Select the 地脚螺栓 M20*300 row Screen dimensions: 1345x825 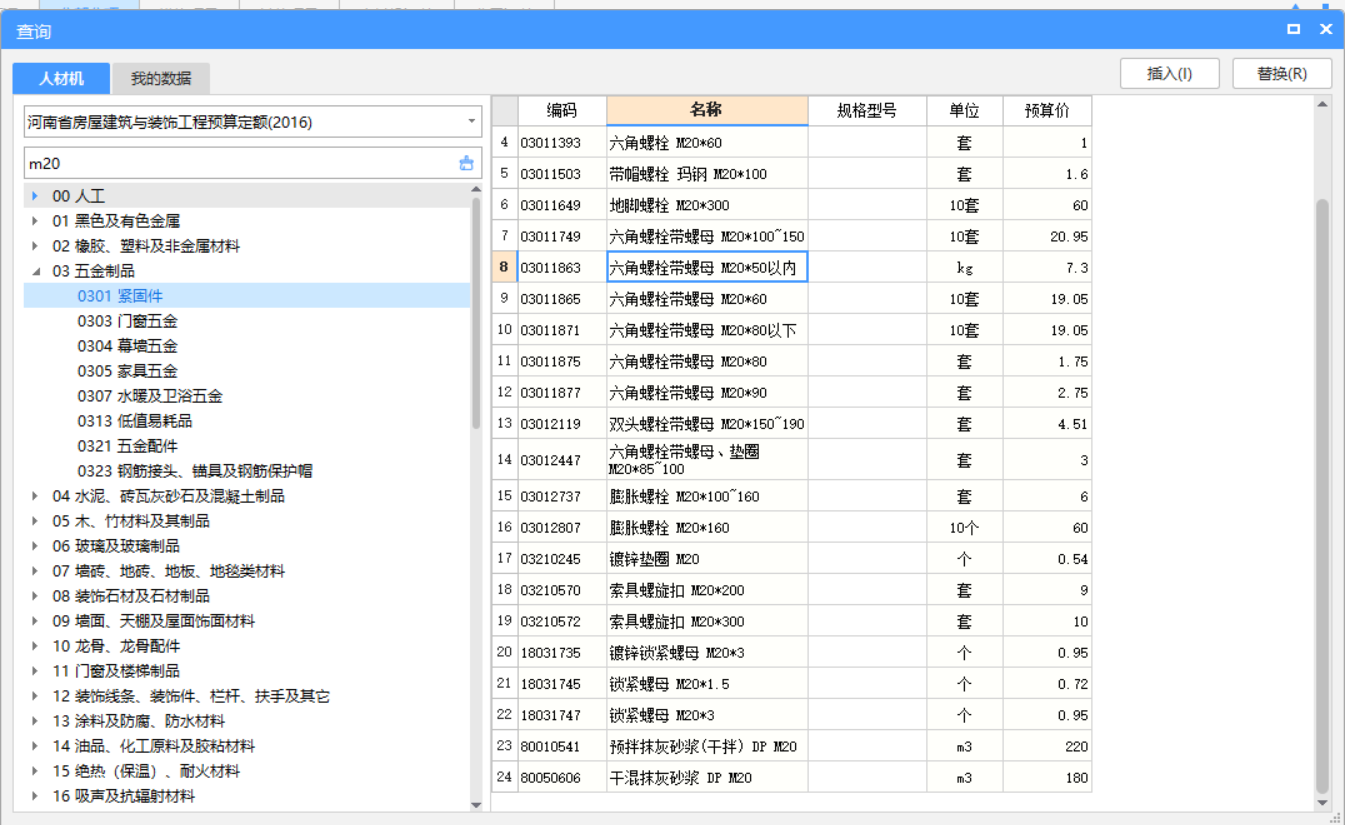point(791,205)
